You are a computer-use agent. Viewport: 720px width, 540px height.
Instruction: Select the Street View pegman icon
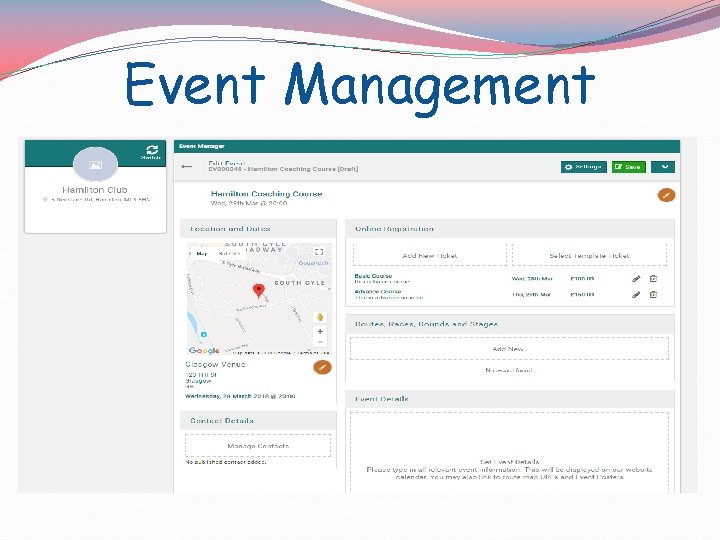point(320,317)
